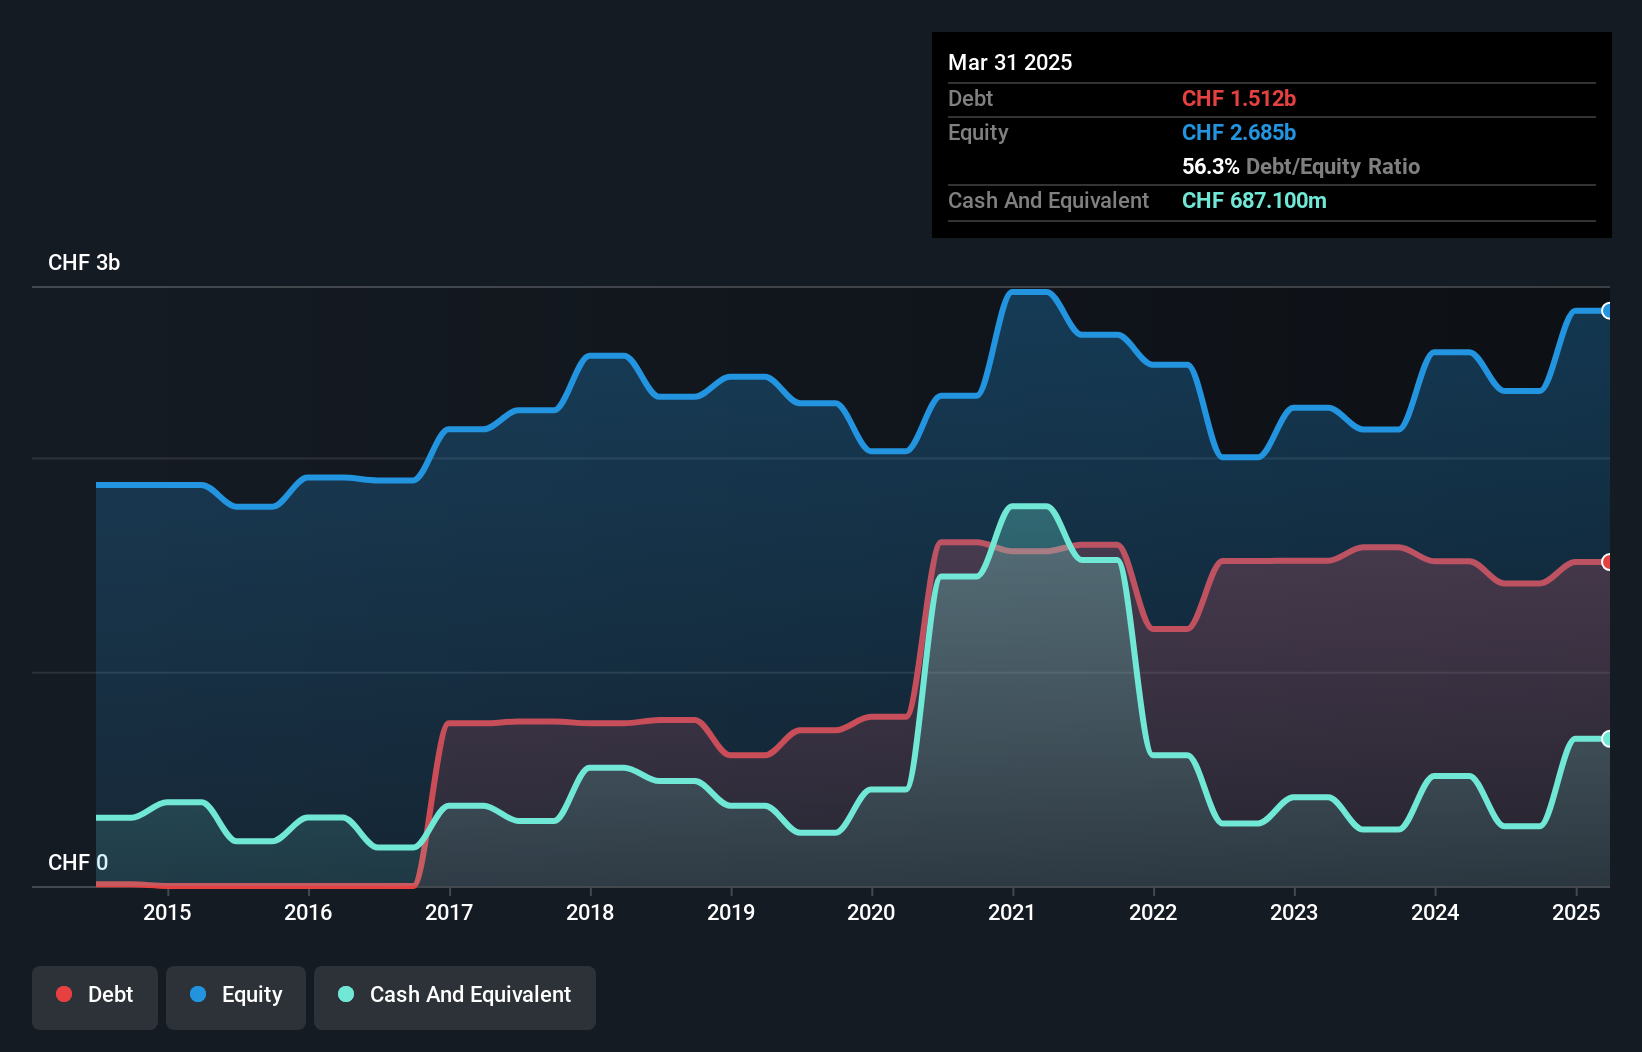
Task: Hide the Cash And Equivalent series
Action: (x=455, y=995)
